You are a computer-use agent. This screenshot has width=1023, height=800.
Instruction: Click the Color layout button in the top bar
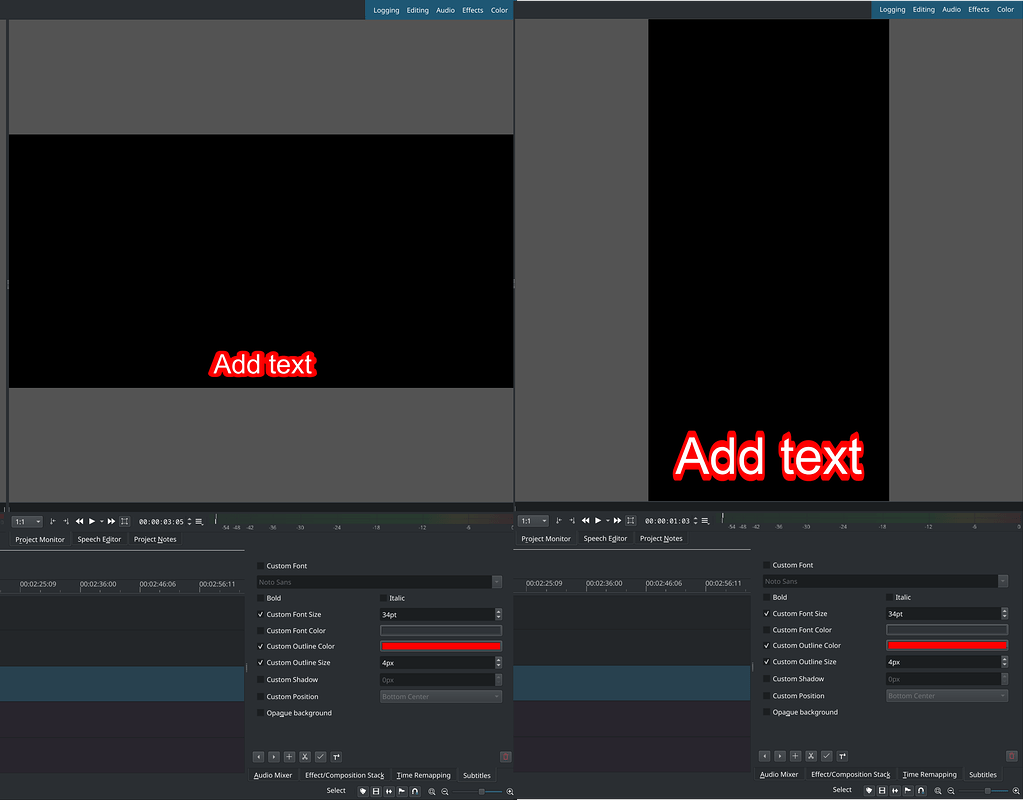click(x=499, y=9)
